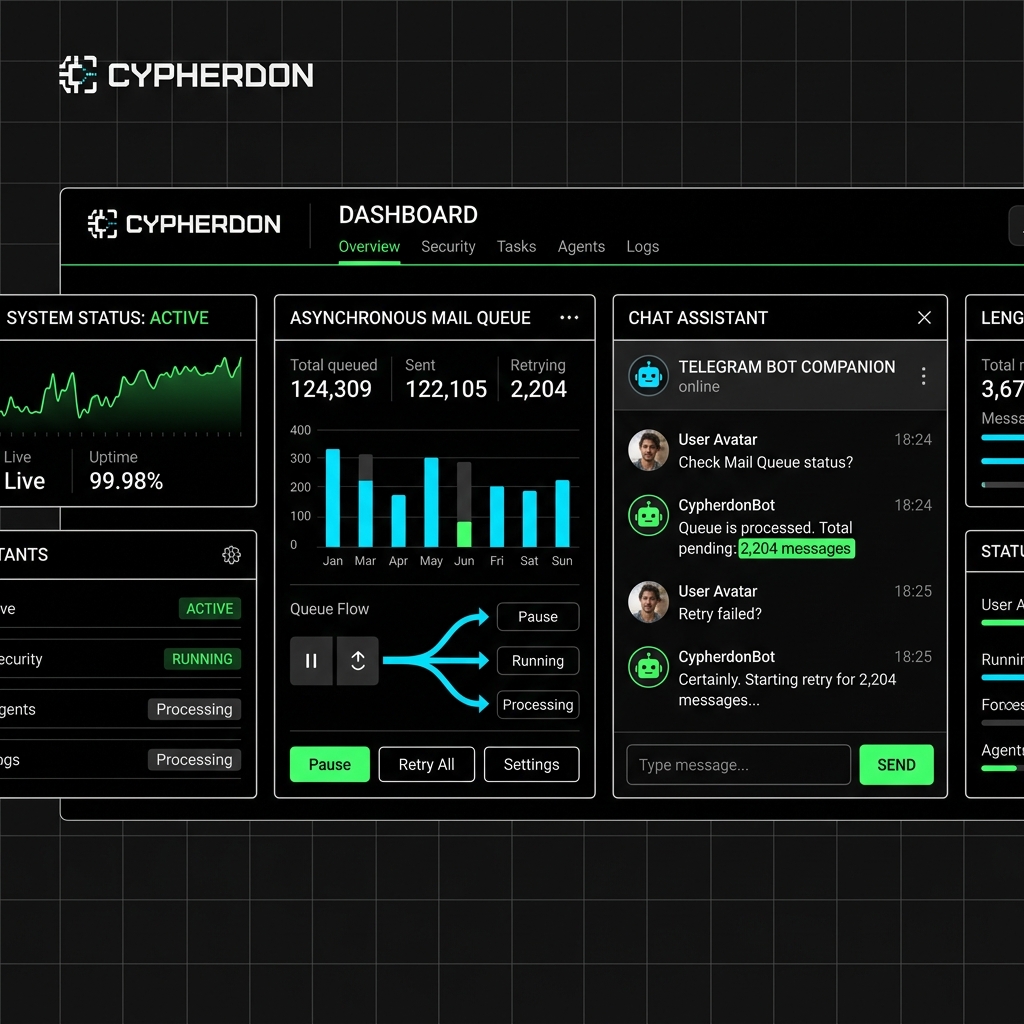This screenshot has height=1024, width=1024.
Task: Select the Running node in Queue Flow
Action: (538, 660)
